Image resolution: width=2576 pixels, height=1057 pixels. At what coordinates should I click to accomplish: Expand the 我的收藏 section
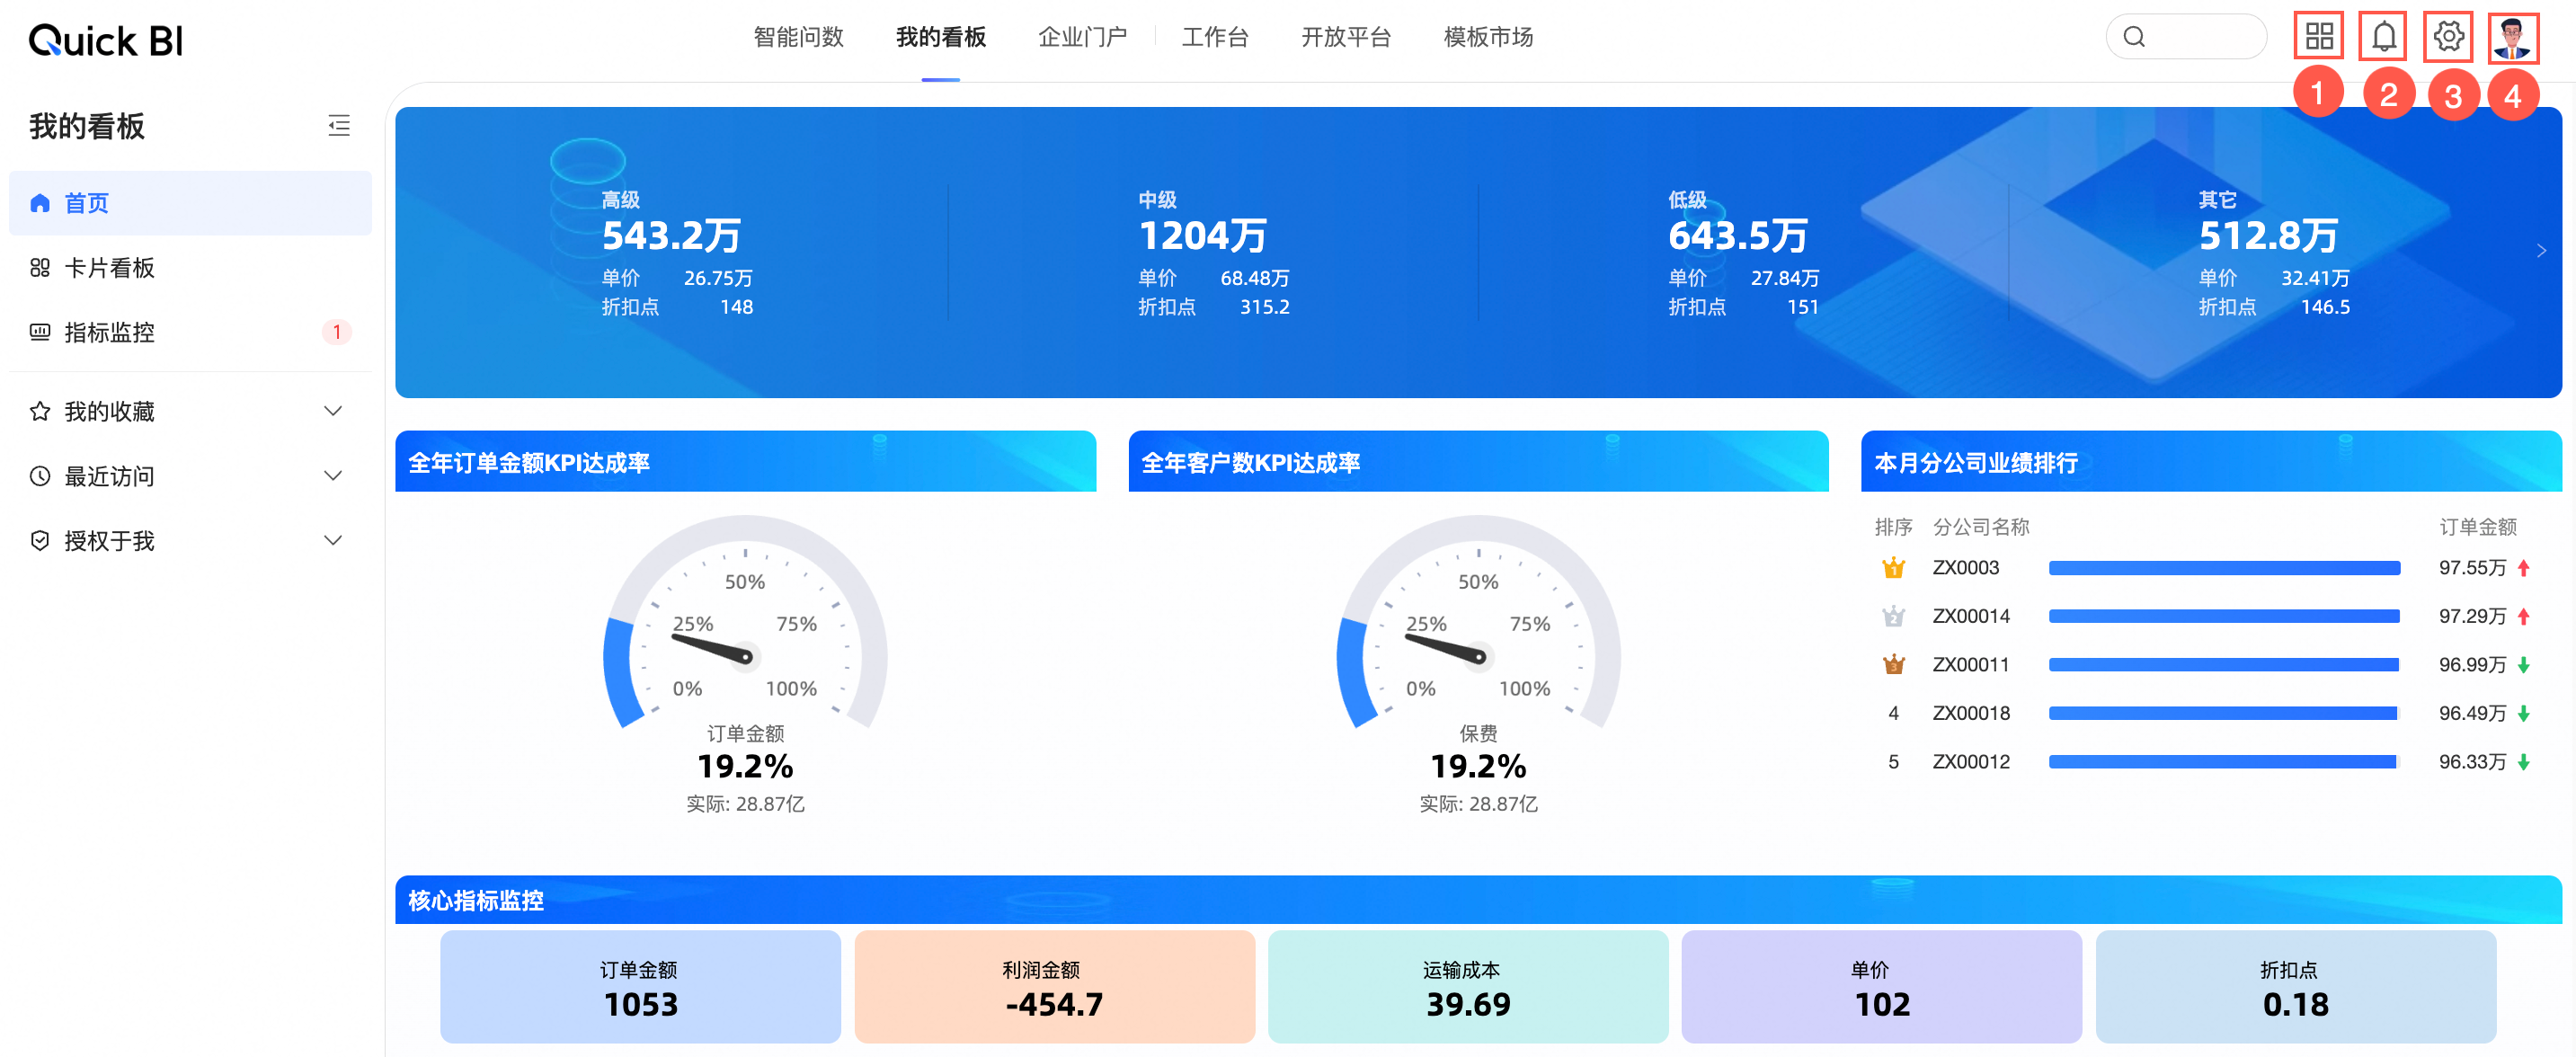pos(333,411)
